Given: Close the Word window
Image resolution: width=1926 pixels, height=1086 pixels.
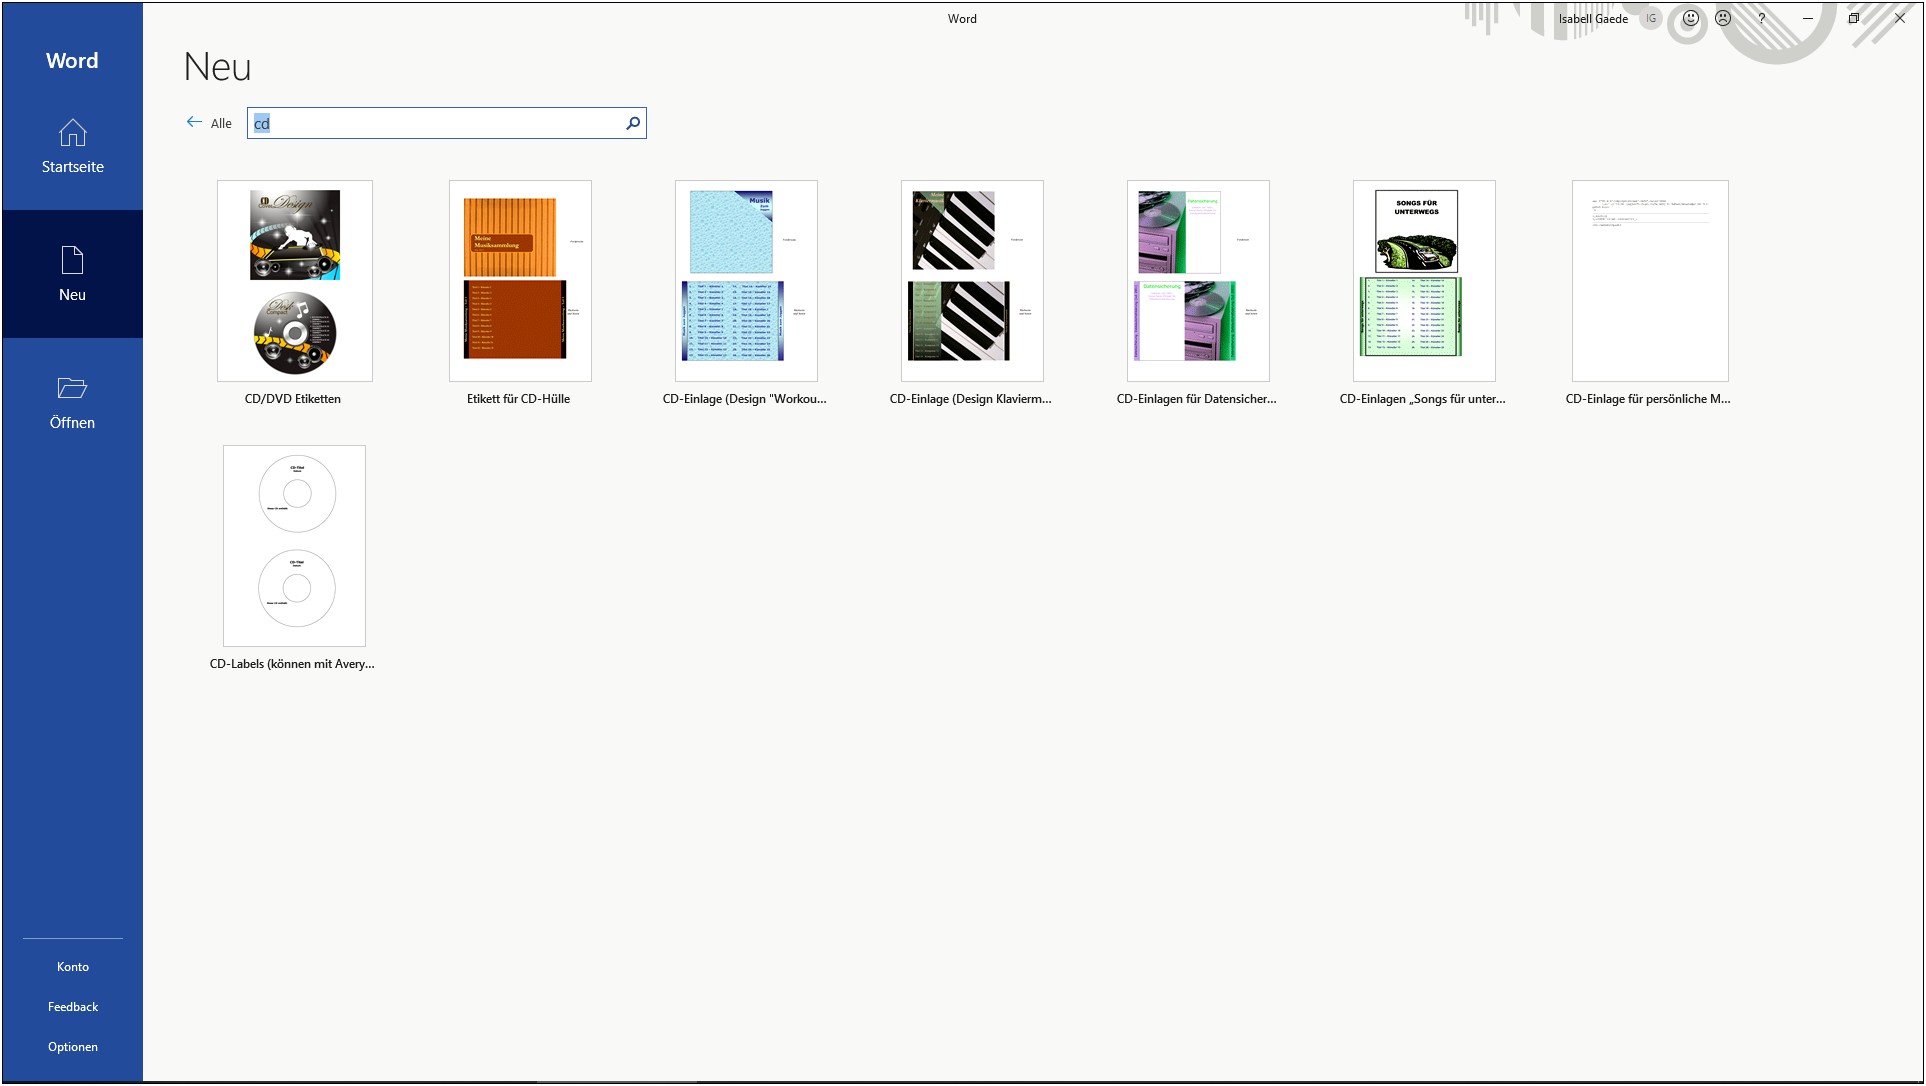Looking at the screenshot, I should [x=1899, y=18].
